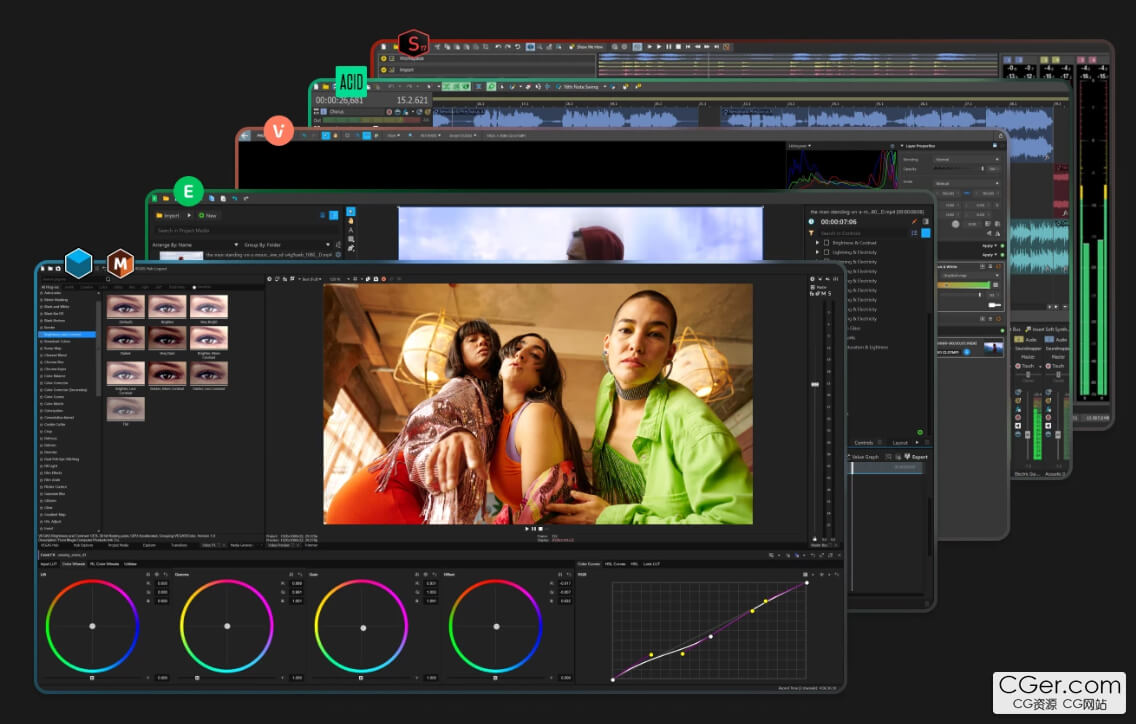Choose the 'Very Dark' eye preset thumbnail
This screenshot has width=1136, height=724.
click(167, 338)
